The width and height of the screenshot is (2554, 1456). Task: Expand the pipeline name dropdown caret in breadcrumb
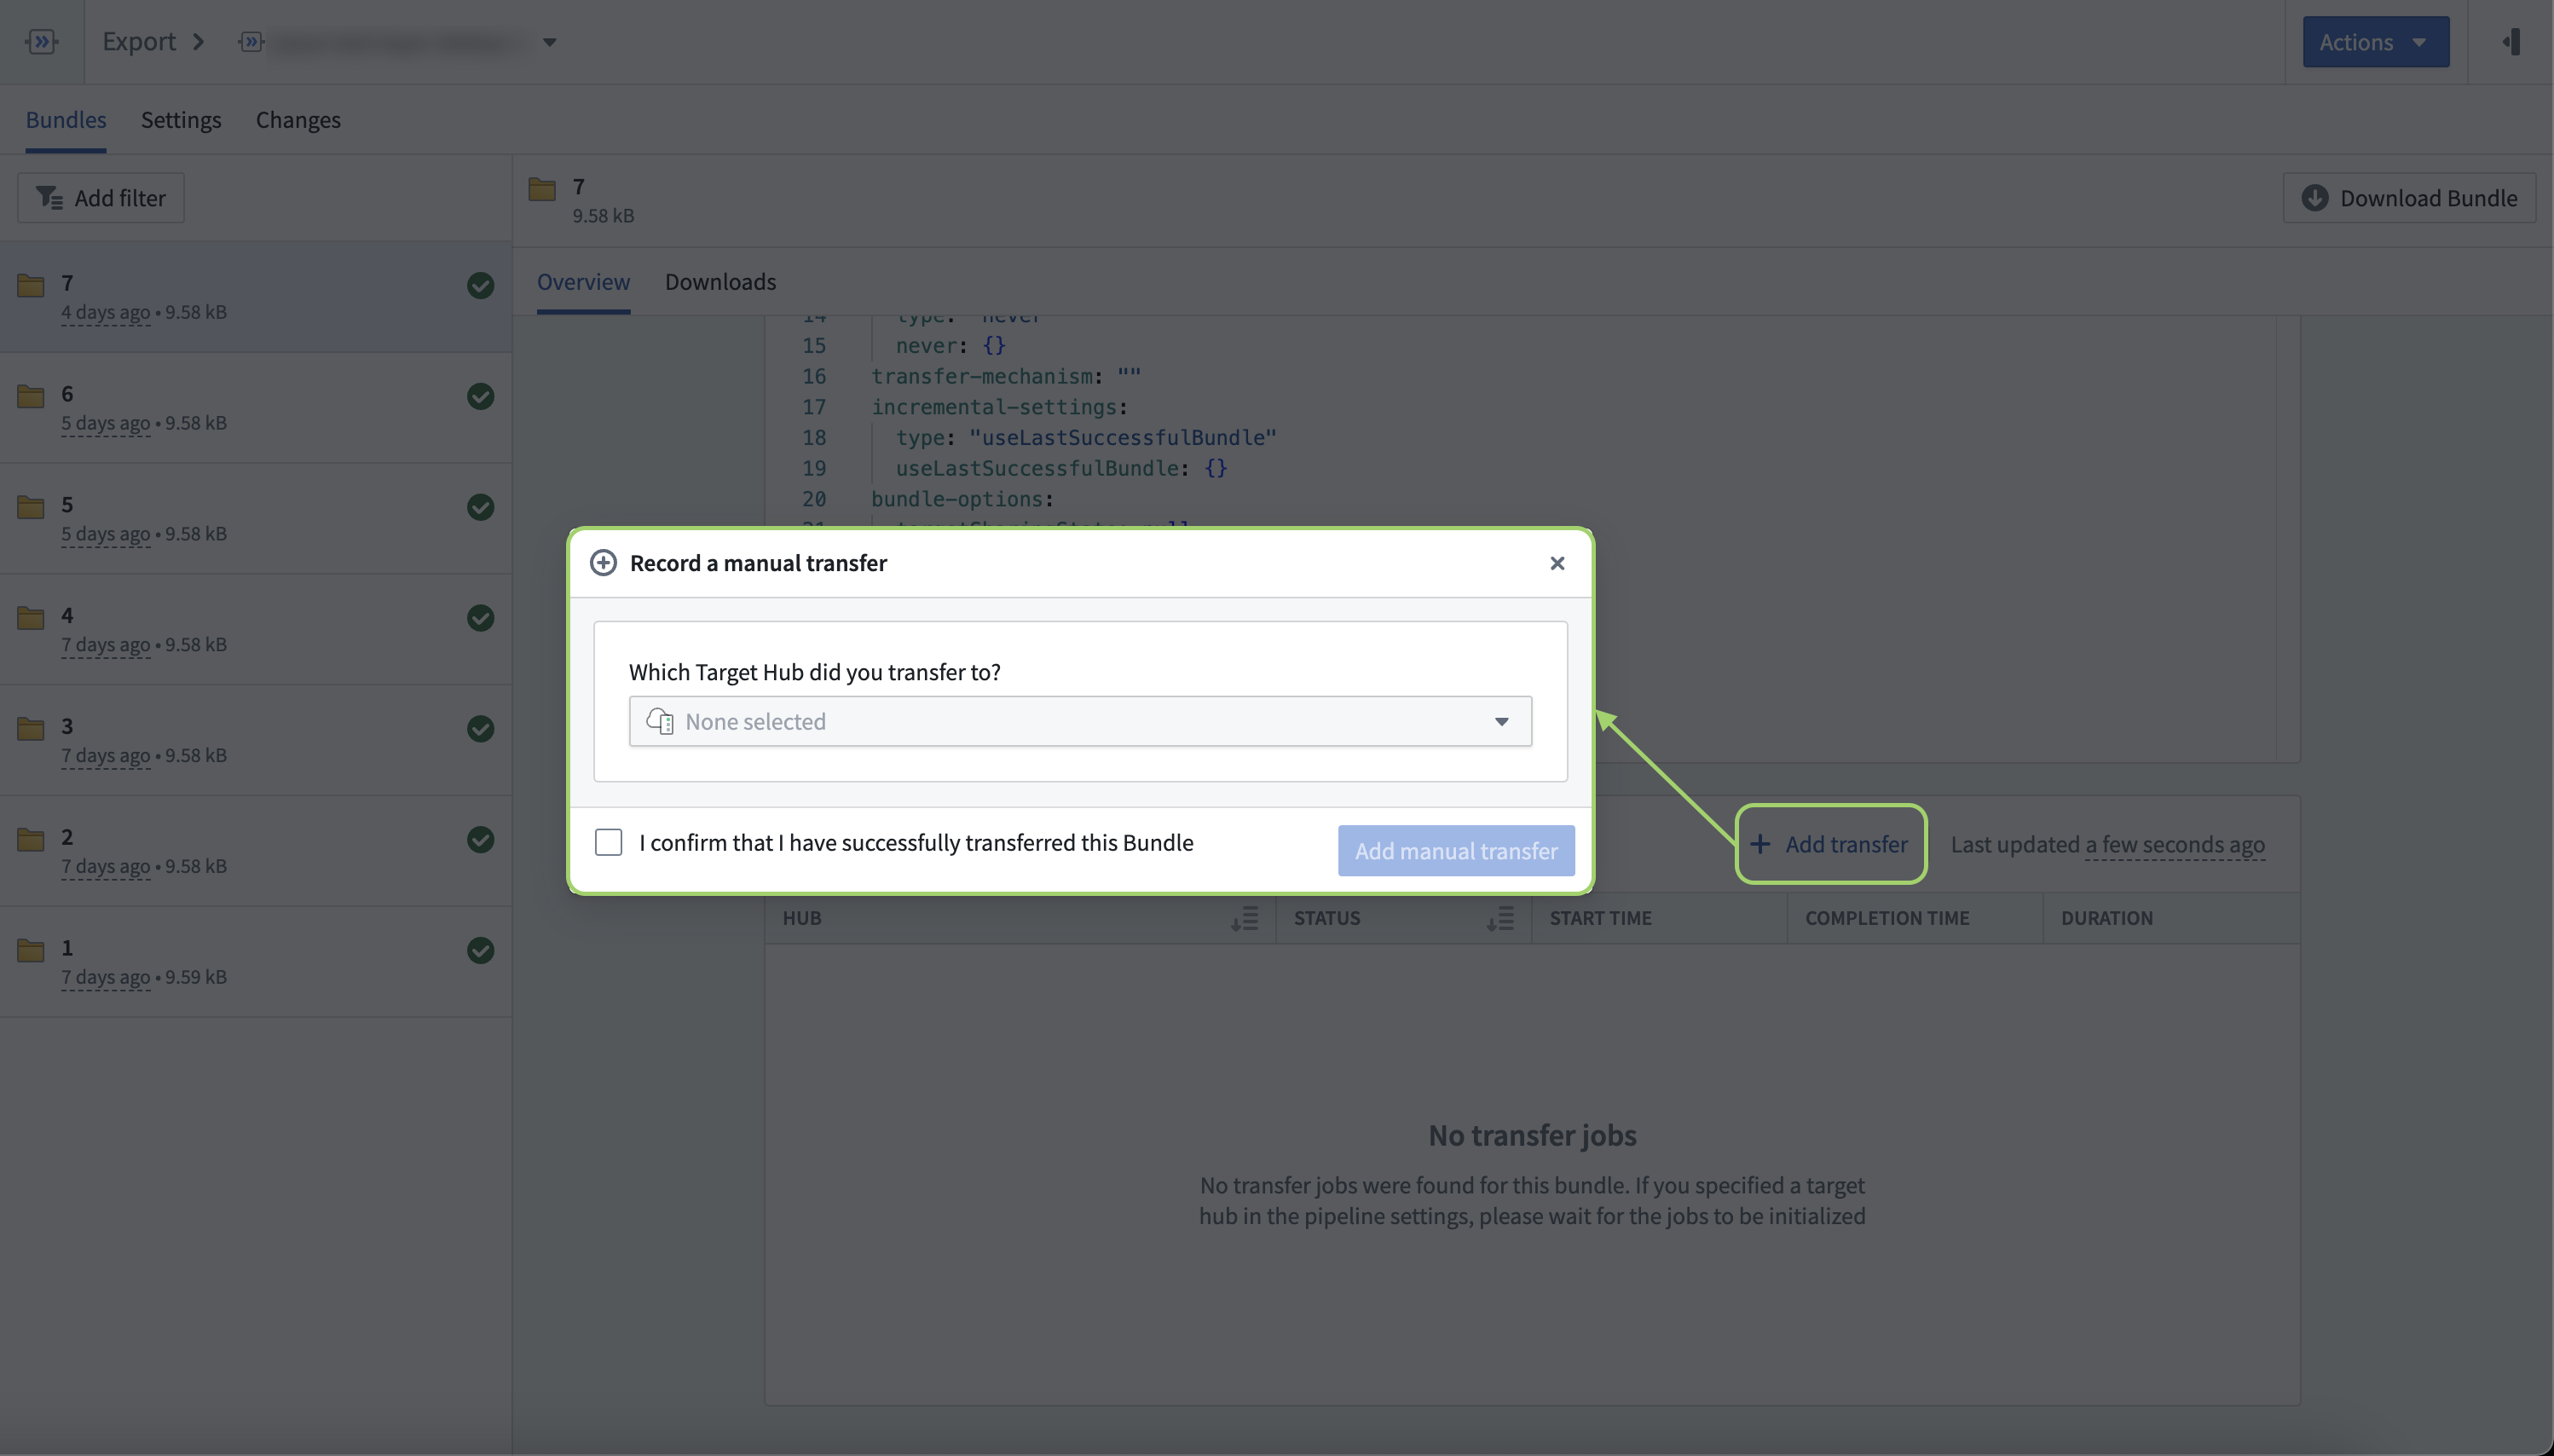point(549,42)
